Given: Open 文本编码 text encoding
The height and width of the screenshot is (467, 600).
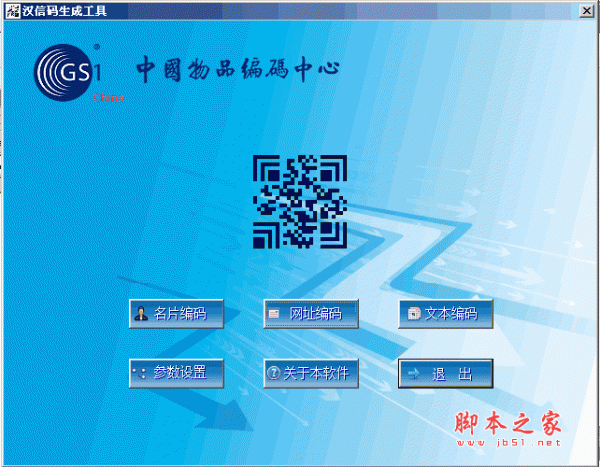Looking at the screenshot, I should pos(446,314).
